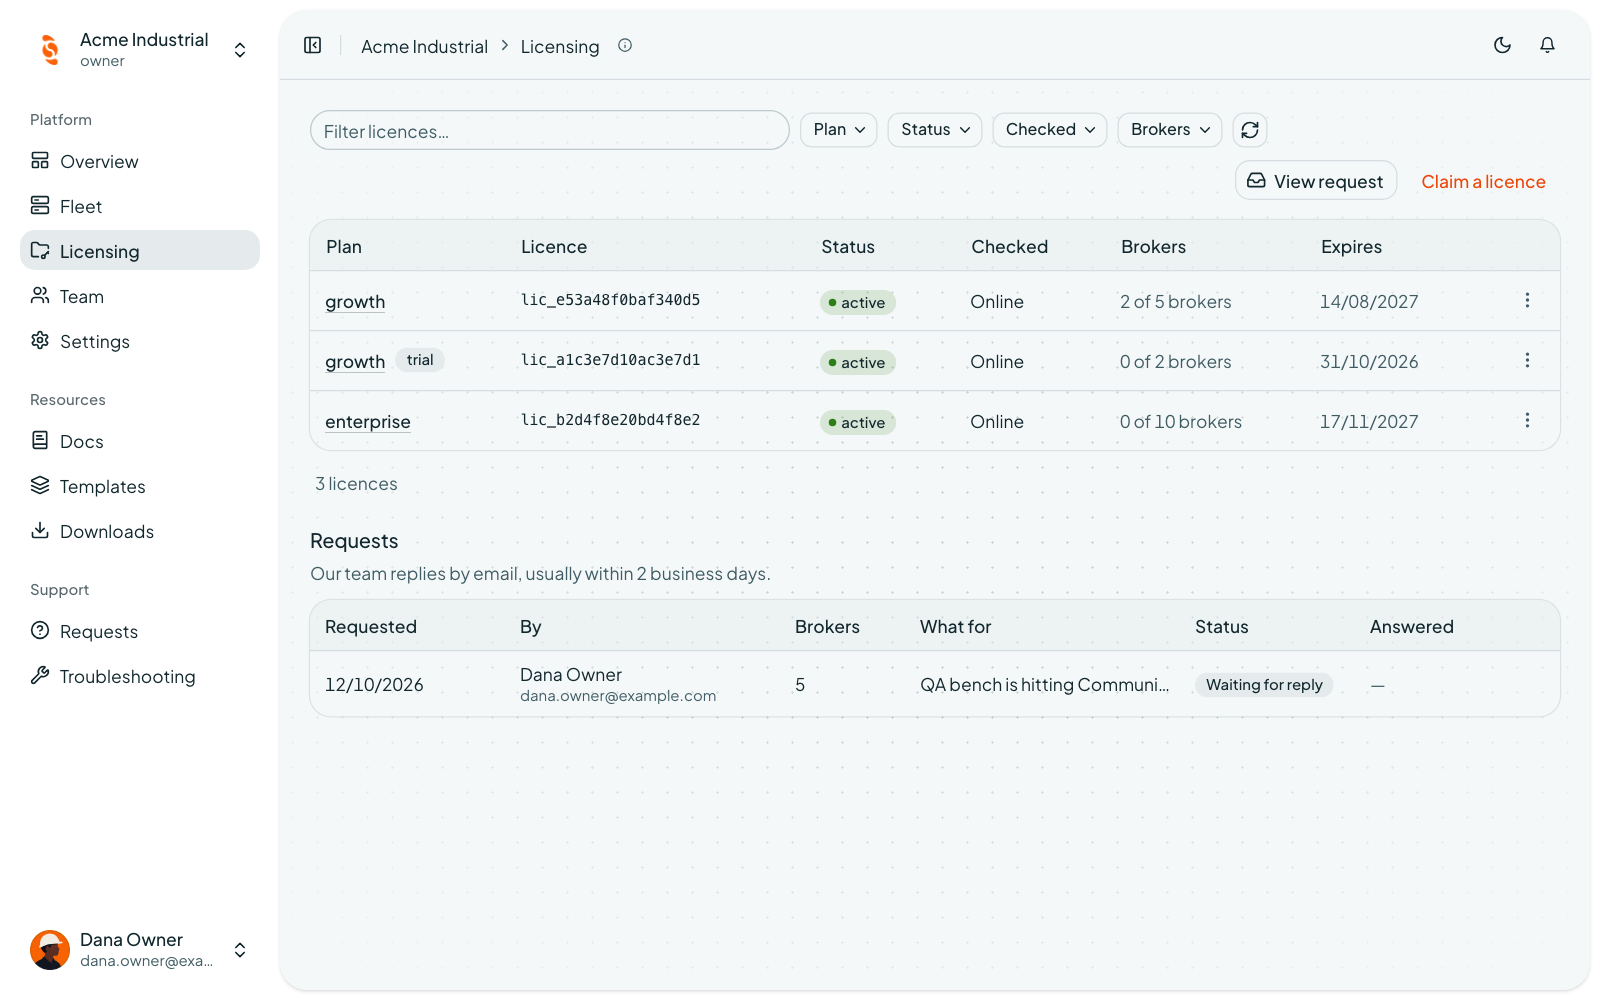Click the Waiting for reply badge

tap(1264, 685)
